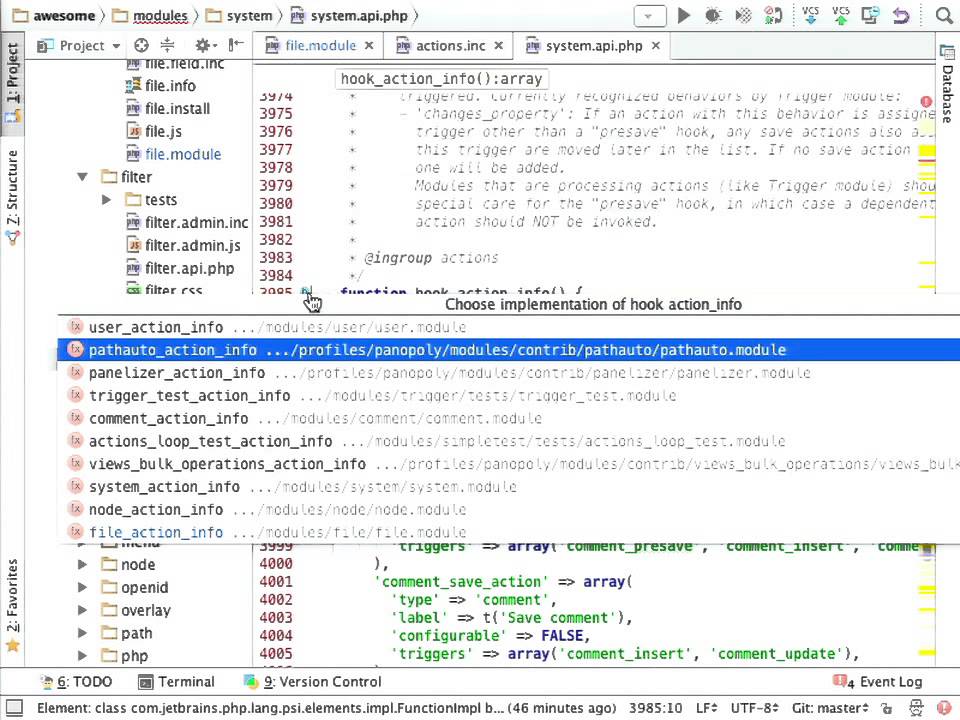
Task: Click gutter implementations icon at line 3985
Action: (x=306, y=290)
